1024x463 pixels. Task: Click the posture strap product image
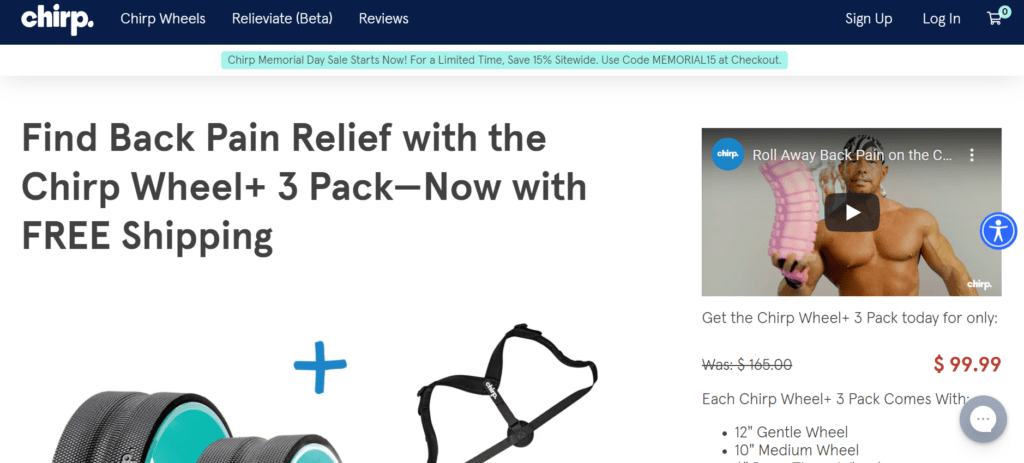(x=507, y=392)
